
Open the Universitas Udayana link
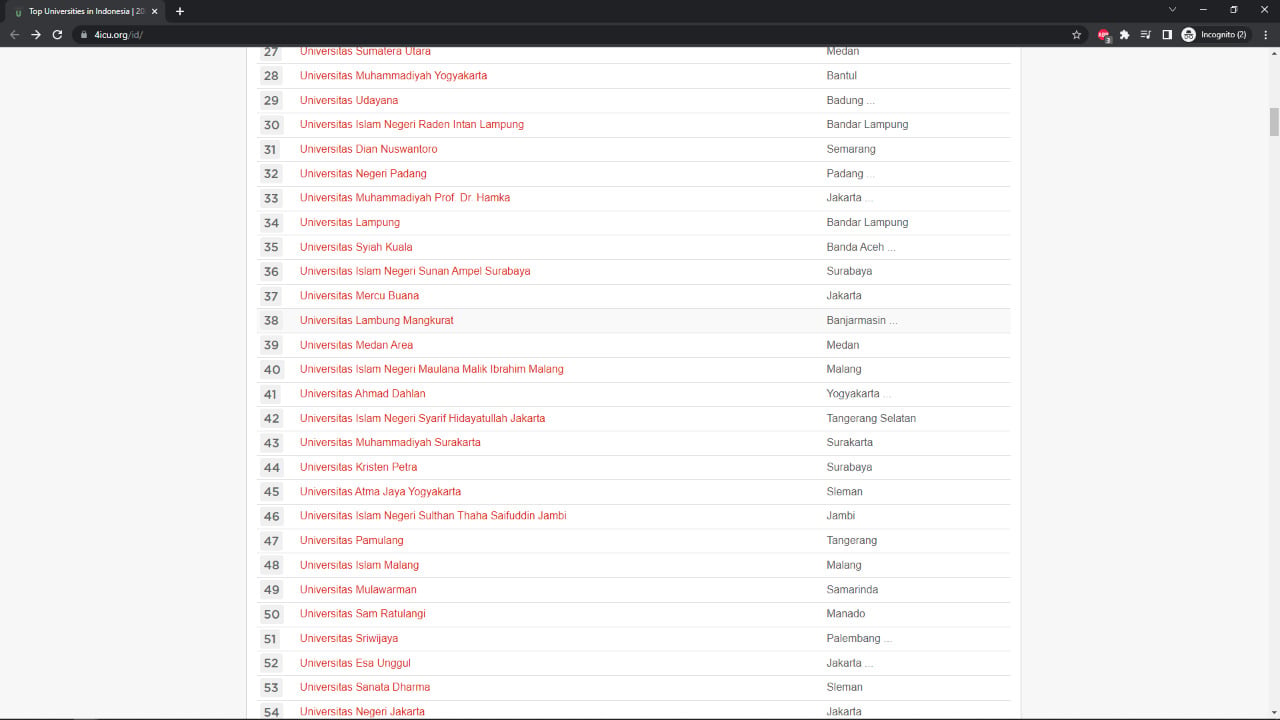click(349, 100)
